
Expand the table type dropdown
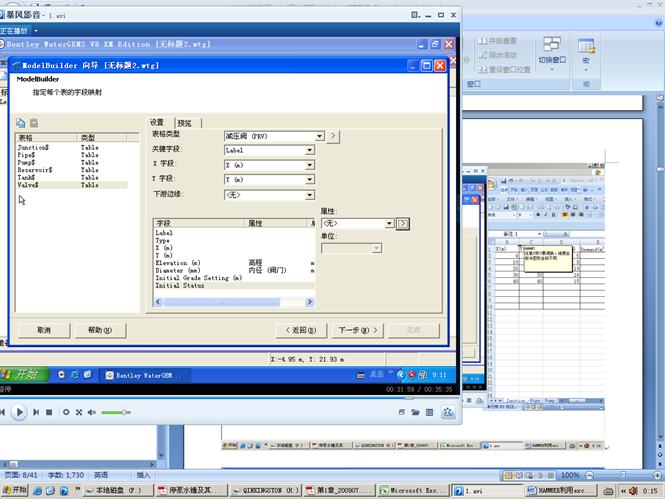(x=319, y=136)
